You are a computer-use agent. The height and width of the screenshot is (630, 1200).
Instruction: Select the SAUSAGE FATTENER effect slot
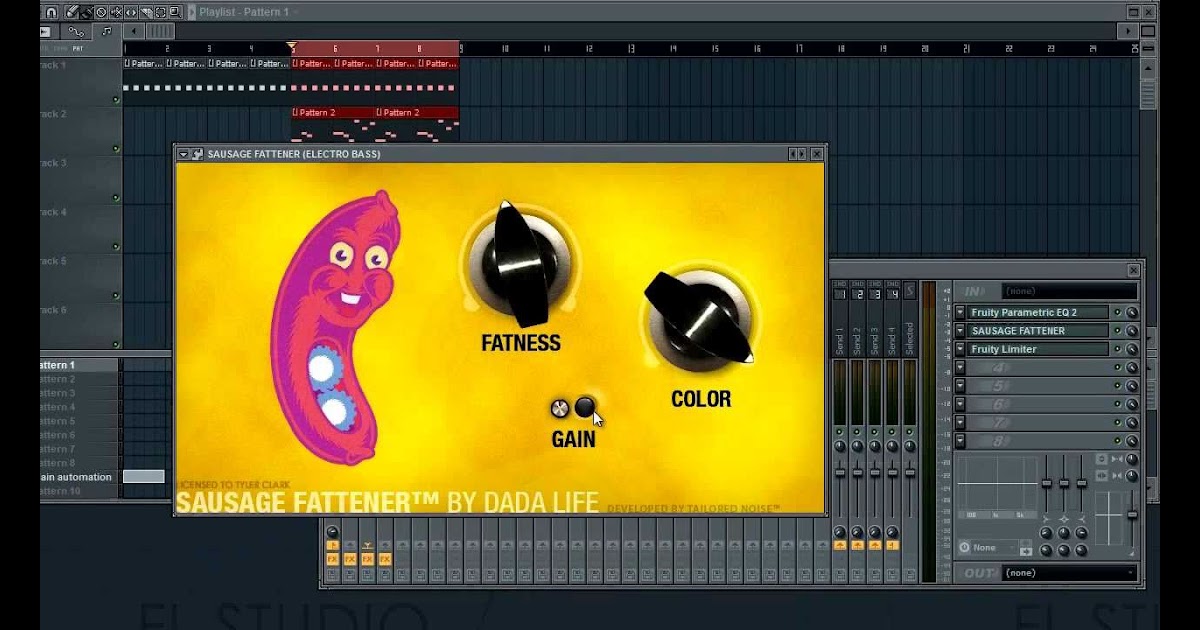[1038, 330]
